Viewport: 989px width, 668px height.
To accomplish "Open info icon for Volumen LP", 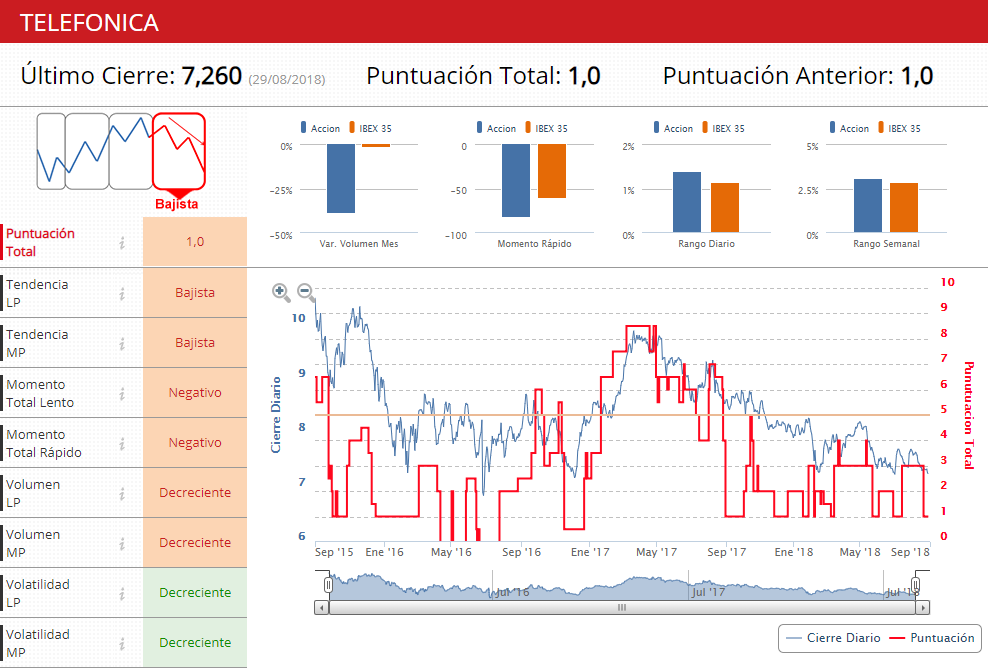I will click(x=122, y=493).
